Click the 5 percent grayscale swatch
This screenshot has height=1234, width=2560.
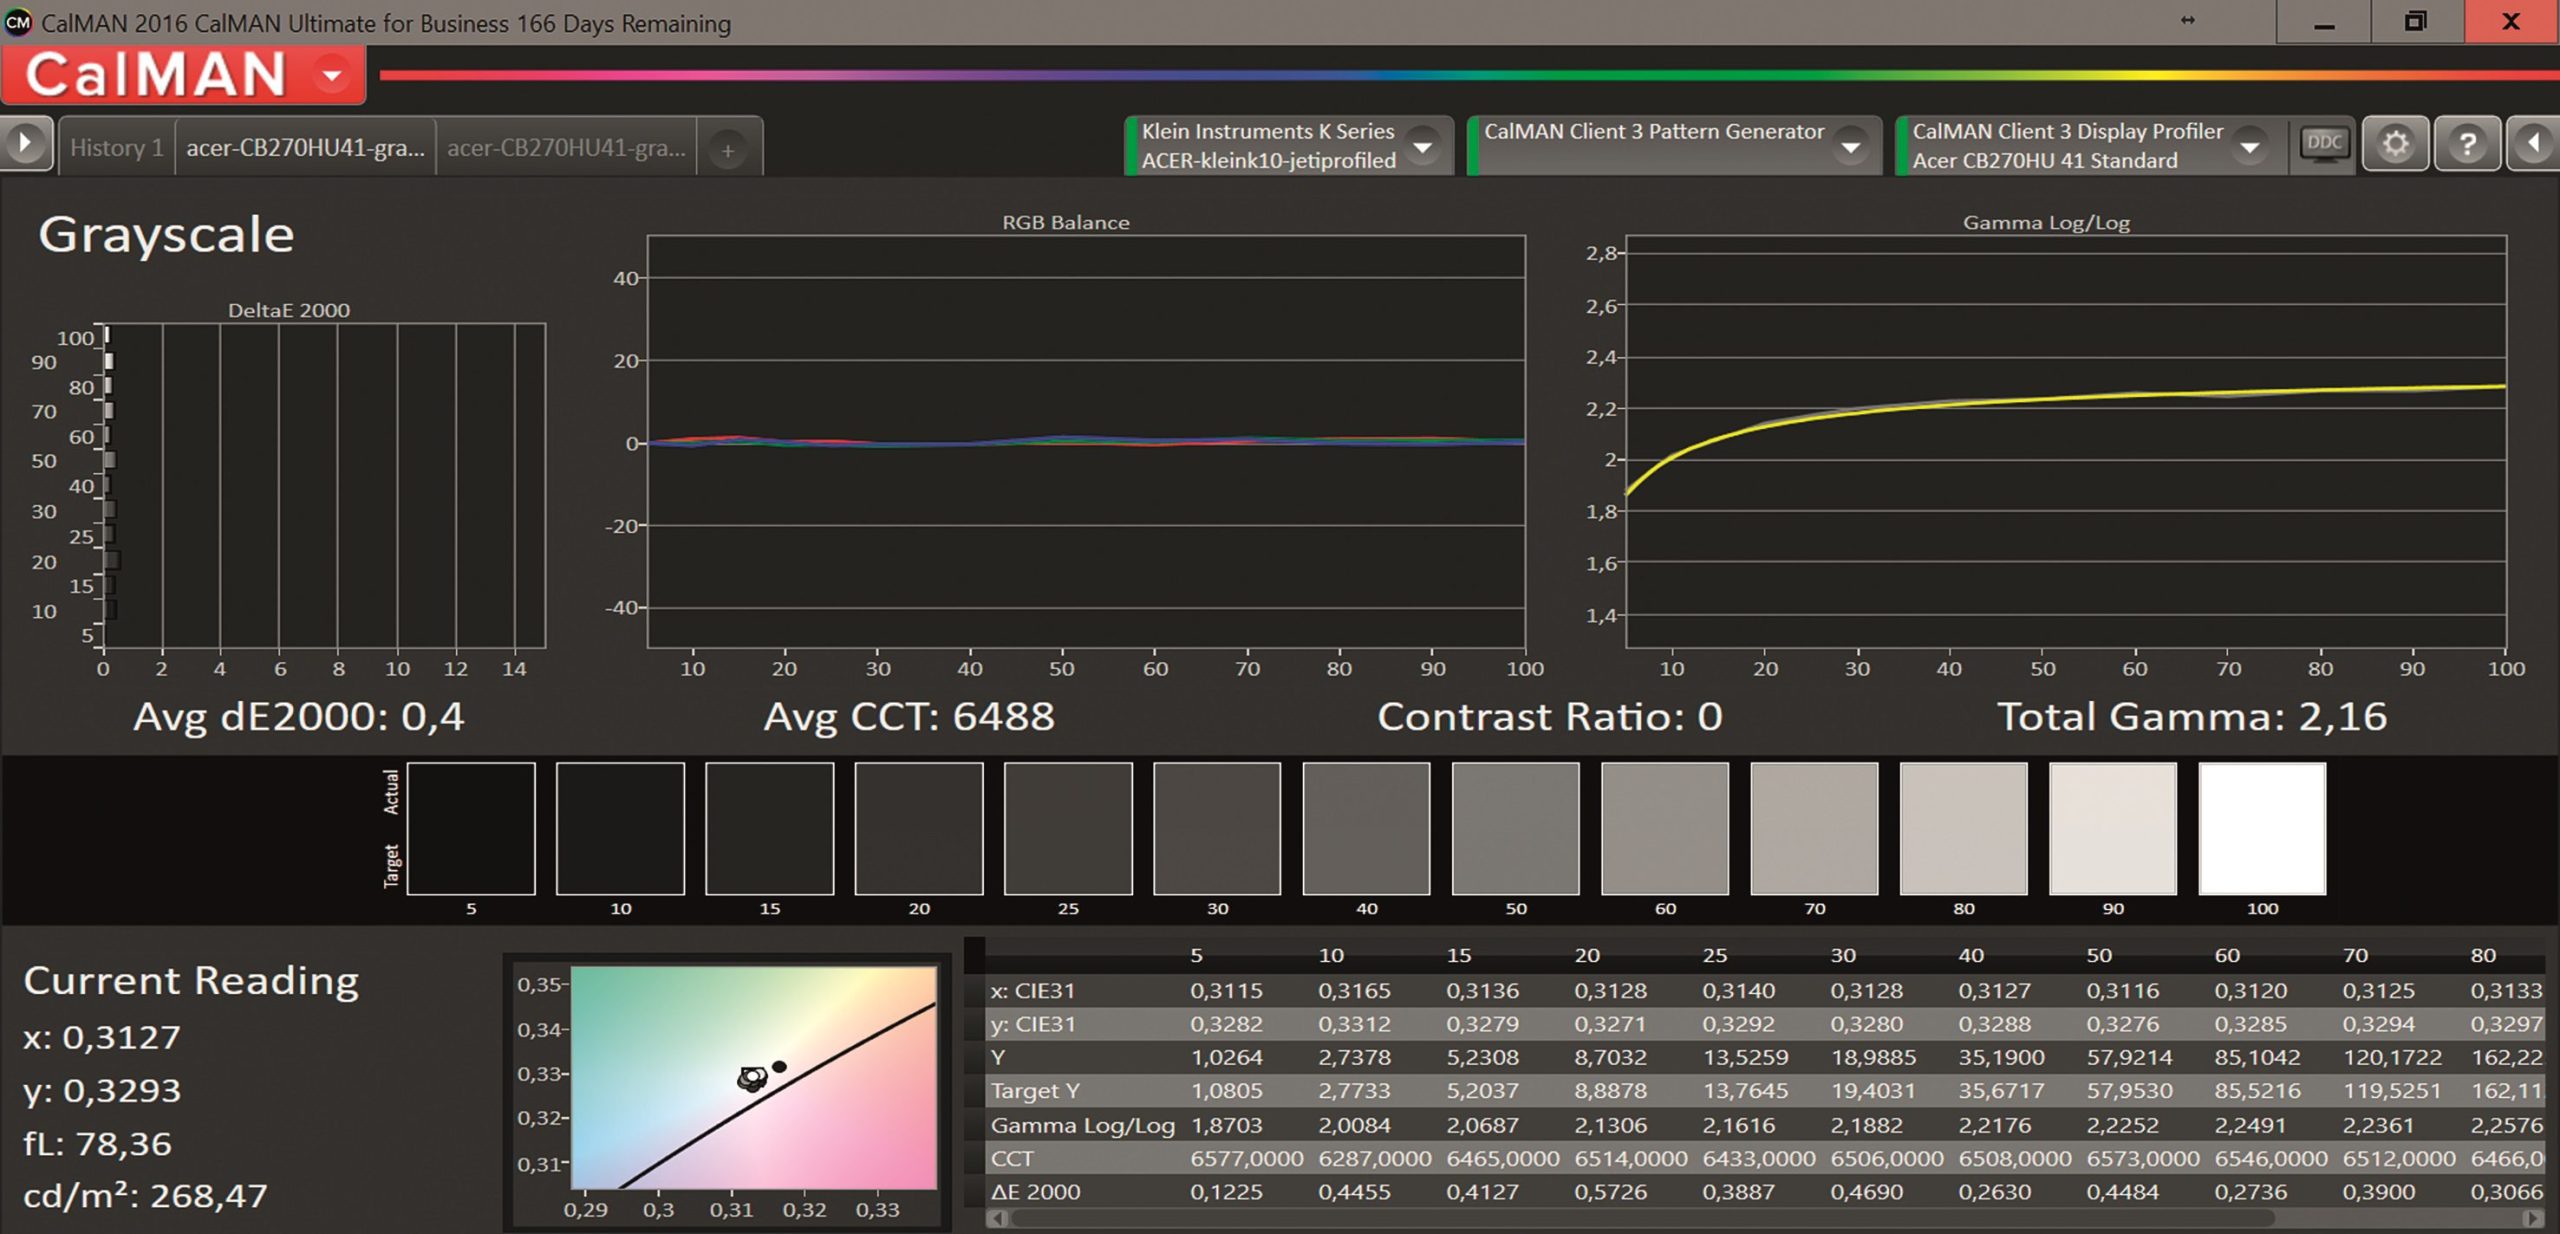click(x=471, y=828)
